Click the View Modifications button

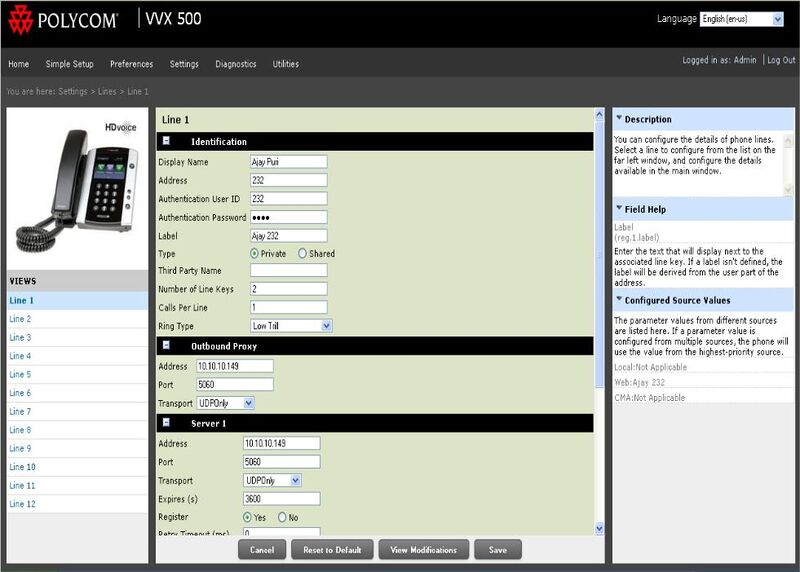423,550
